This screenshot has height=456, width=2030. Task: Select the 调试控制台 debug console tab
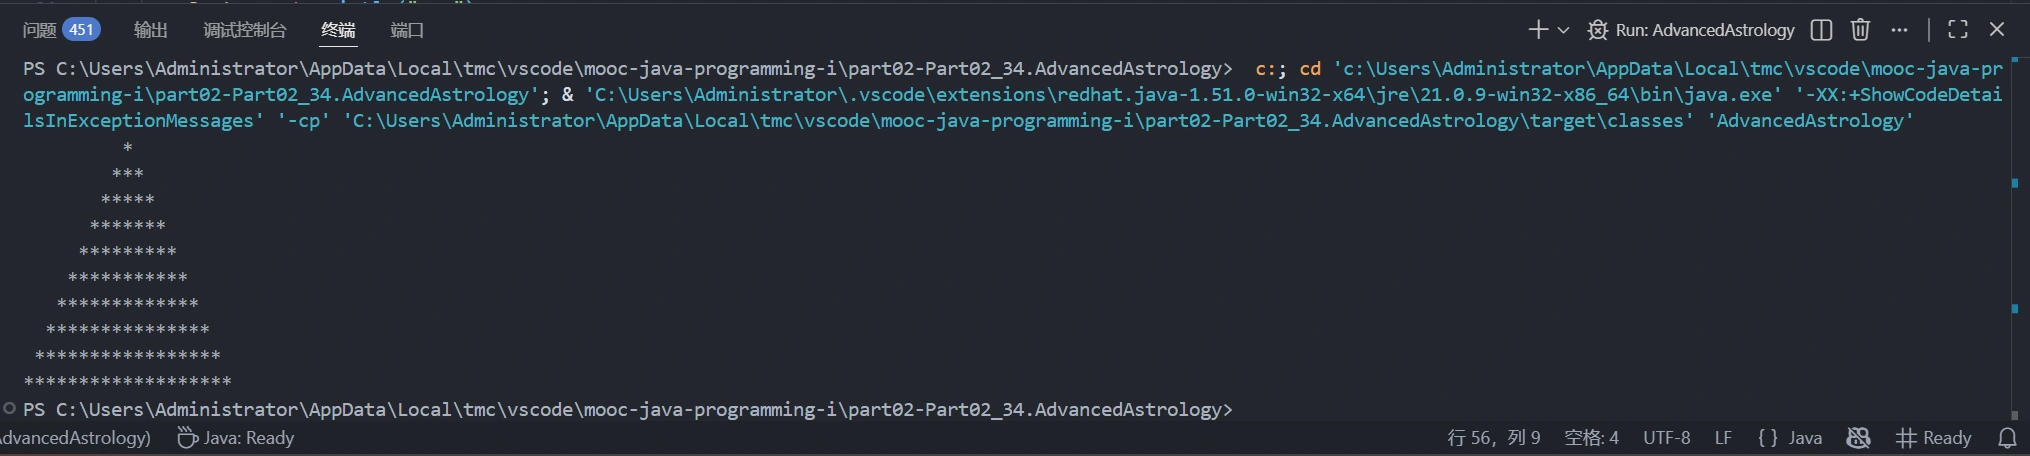(245, 30)
